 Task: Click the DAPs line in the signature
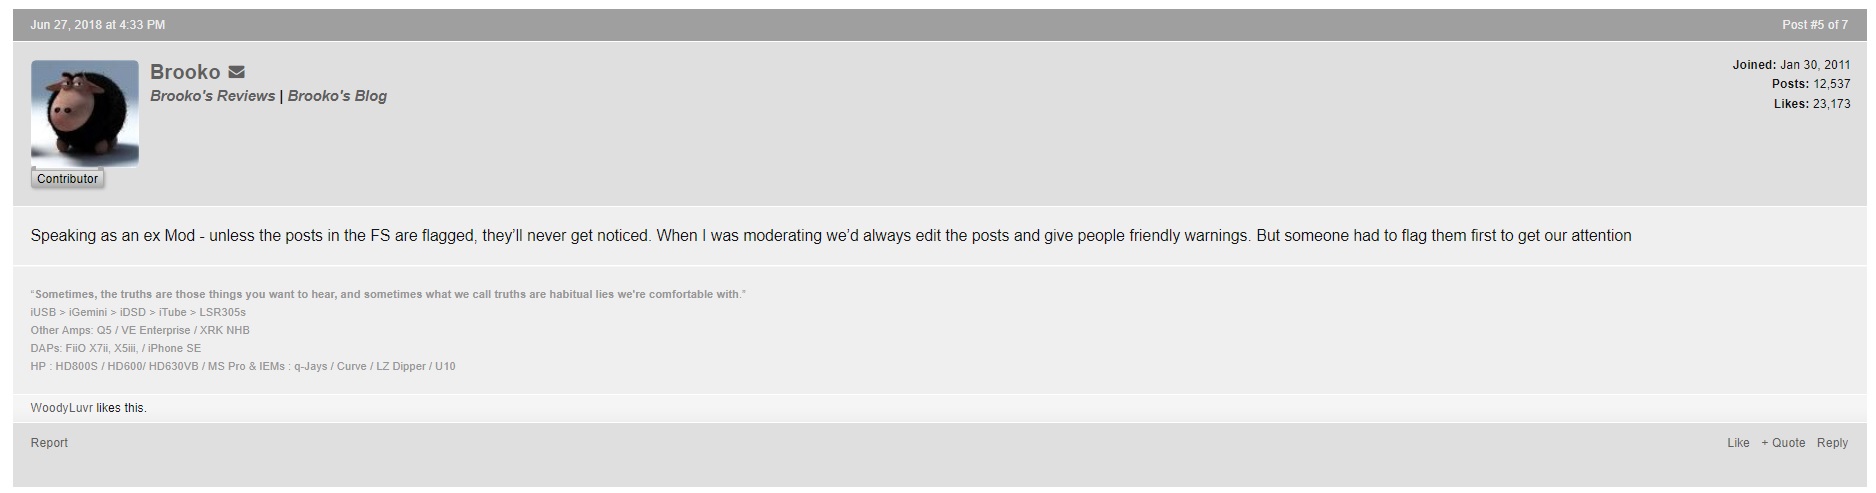click(116, 348)
